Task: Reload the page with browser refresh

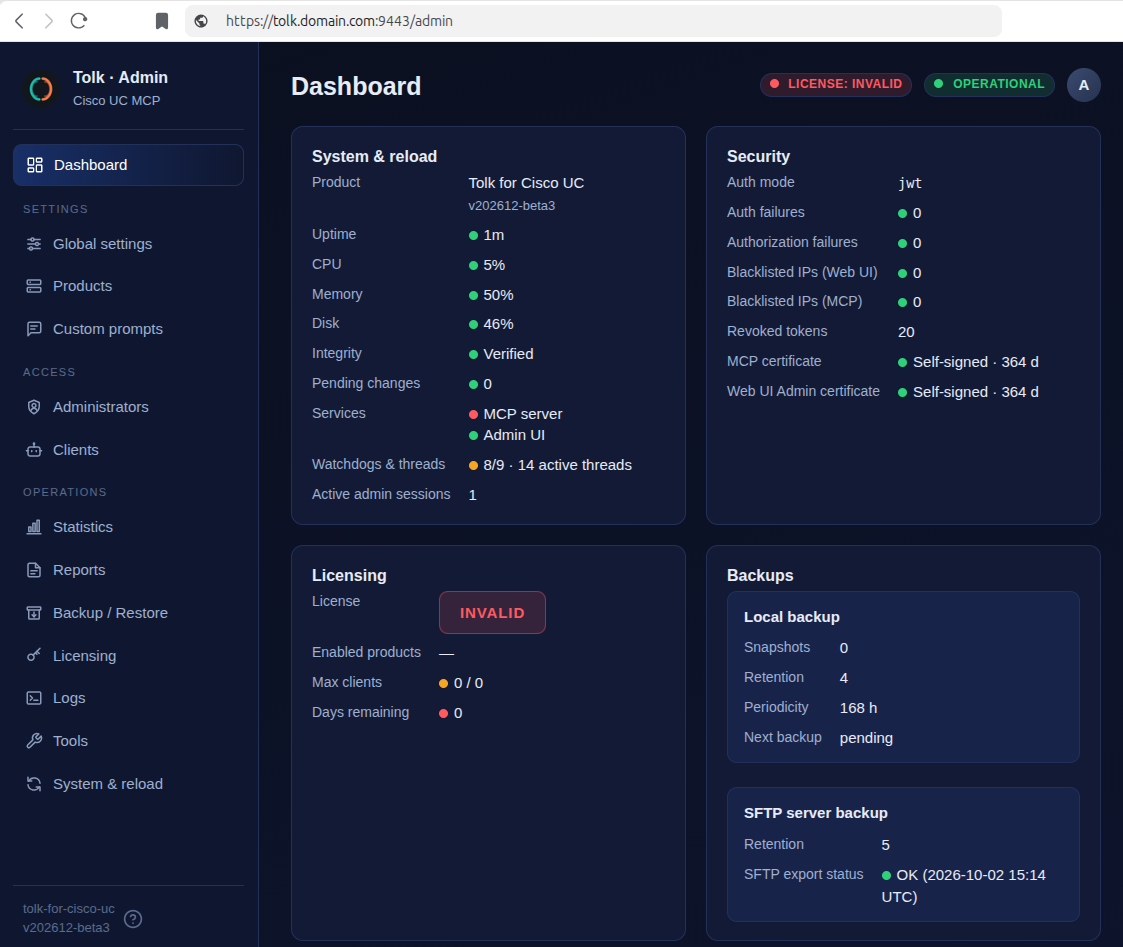Action: 79,21
